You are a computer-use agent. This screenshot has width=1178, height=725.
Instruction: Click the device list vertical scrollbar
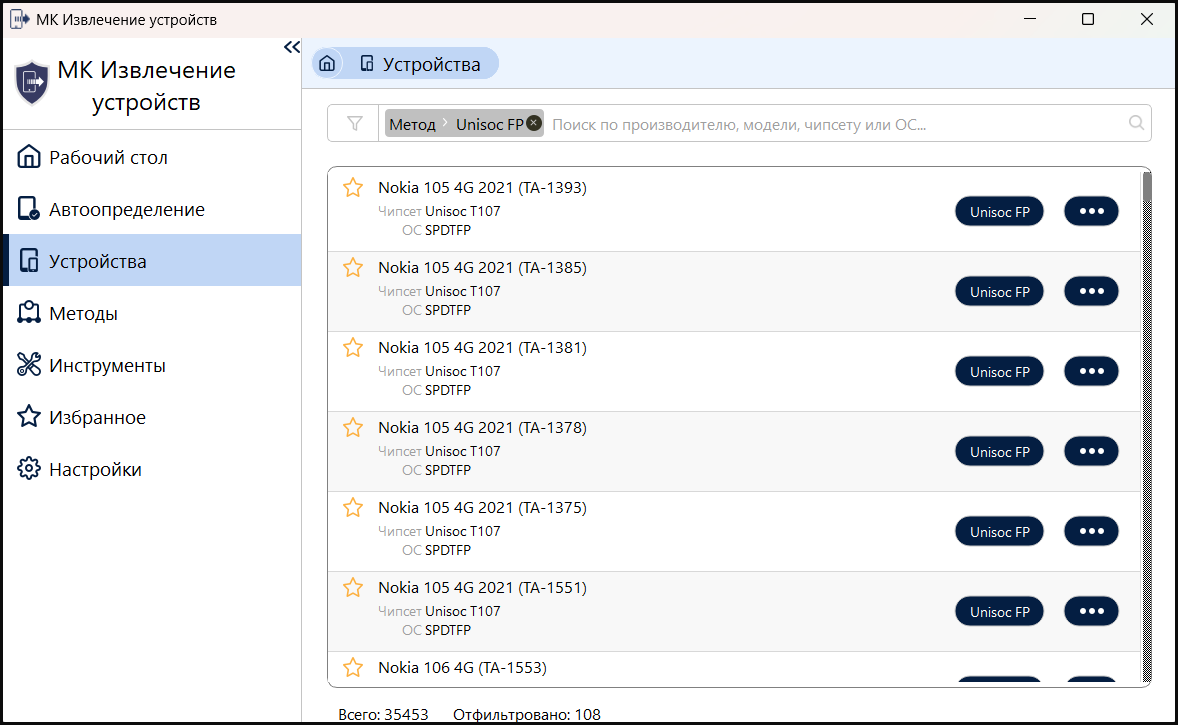click(x=1146, y=426)
